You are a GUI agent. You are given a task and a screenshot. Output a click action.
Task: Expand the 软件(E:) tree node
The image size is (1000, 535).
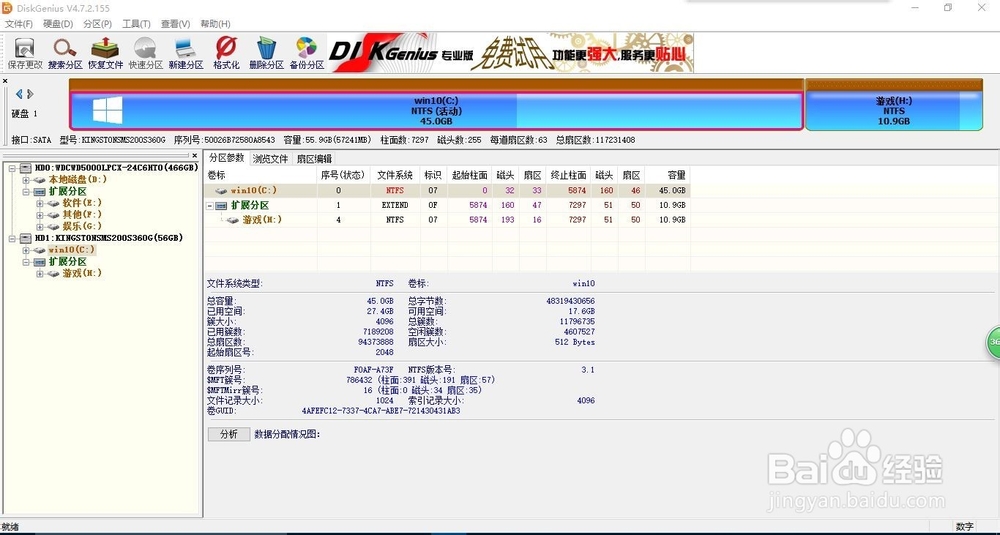point(40,203)
